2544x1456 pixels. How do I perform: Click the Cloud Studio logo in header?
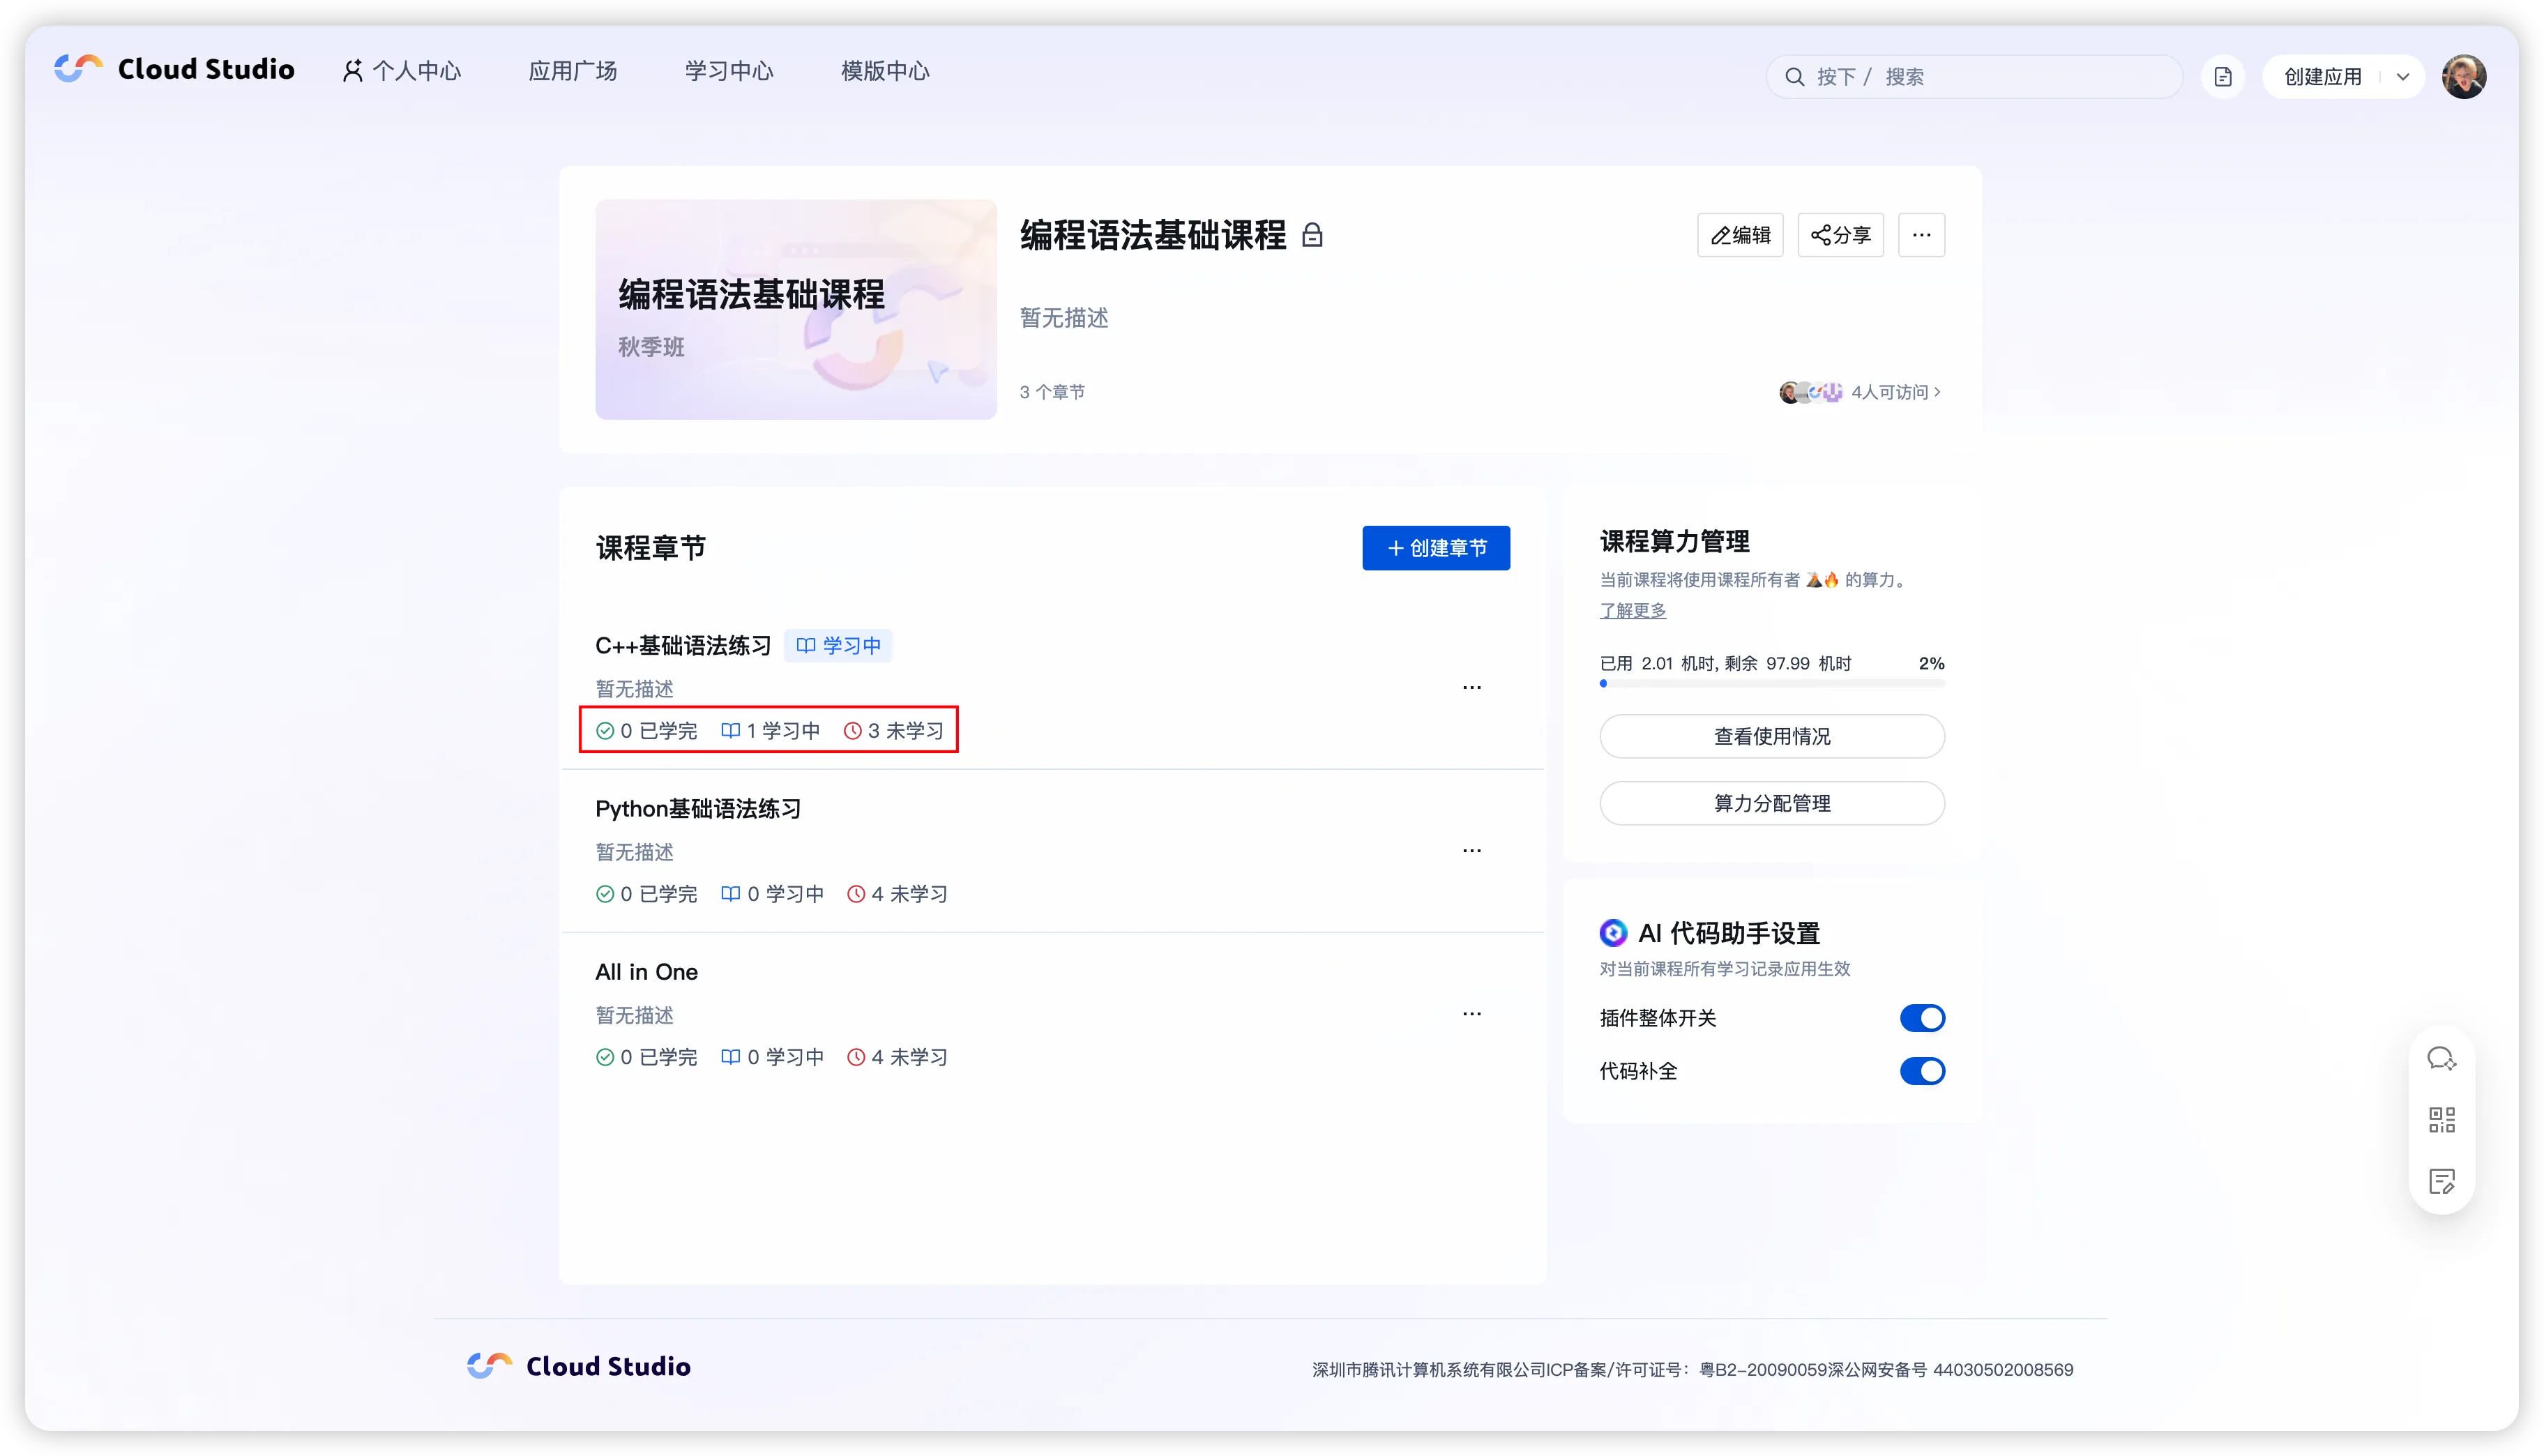tap(175, 69)
